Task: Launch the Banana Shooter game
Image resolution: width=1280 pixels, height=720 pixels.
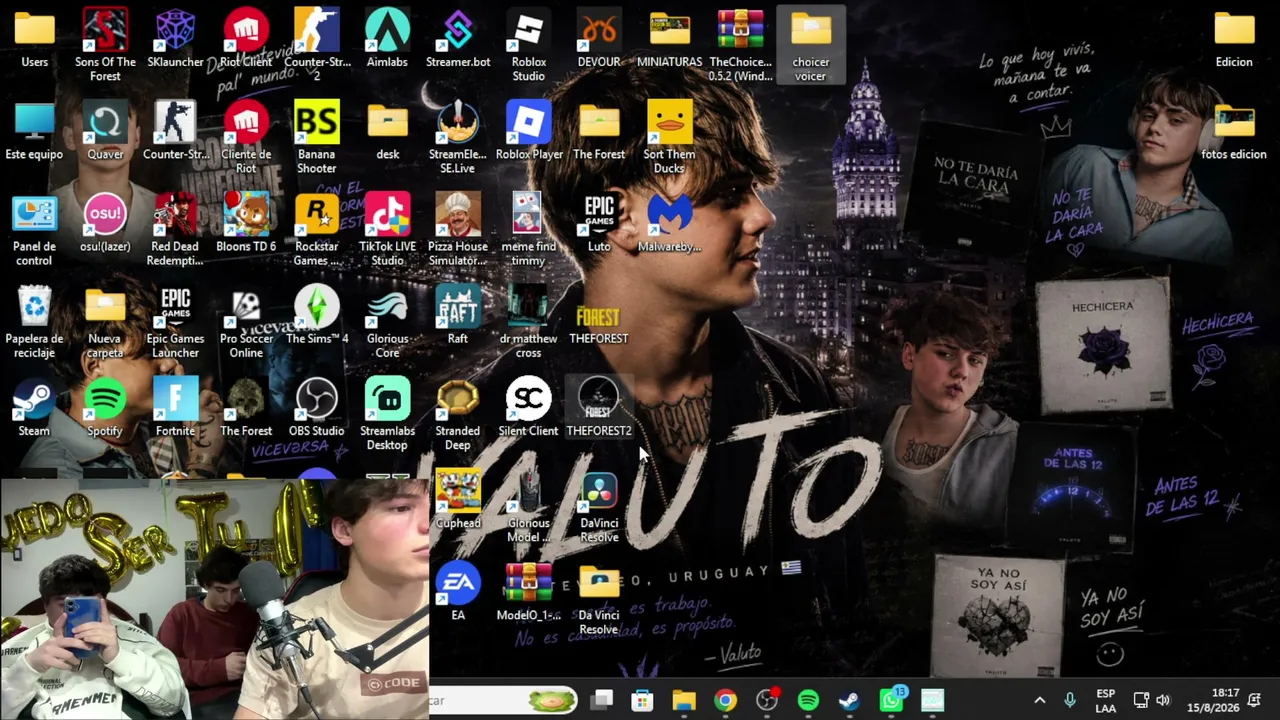Action: click(317, 137)
